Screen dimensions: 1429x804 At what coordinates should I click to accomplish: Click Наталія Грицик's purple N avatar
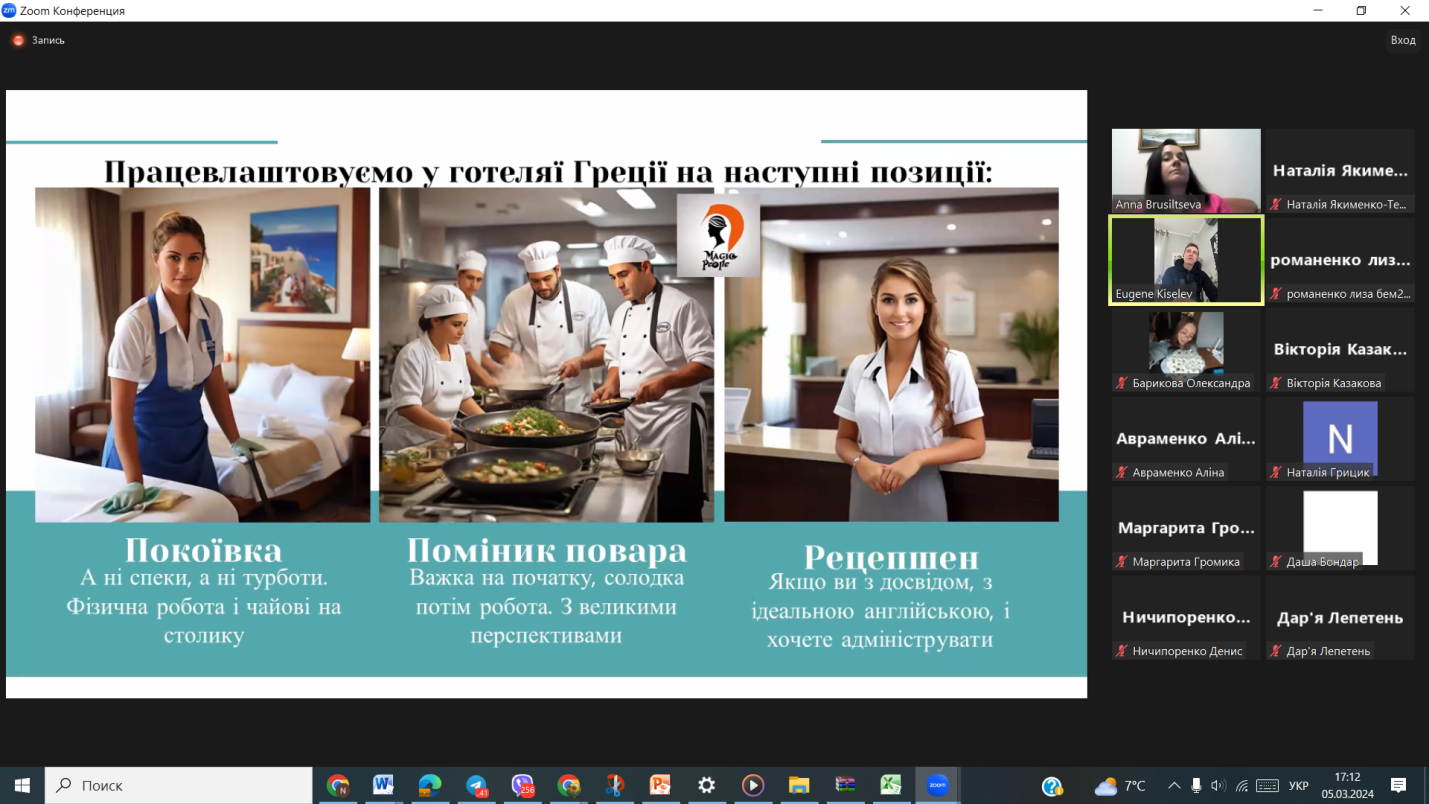click(1340, 438)
